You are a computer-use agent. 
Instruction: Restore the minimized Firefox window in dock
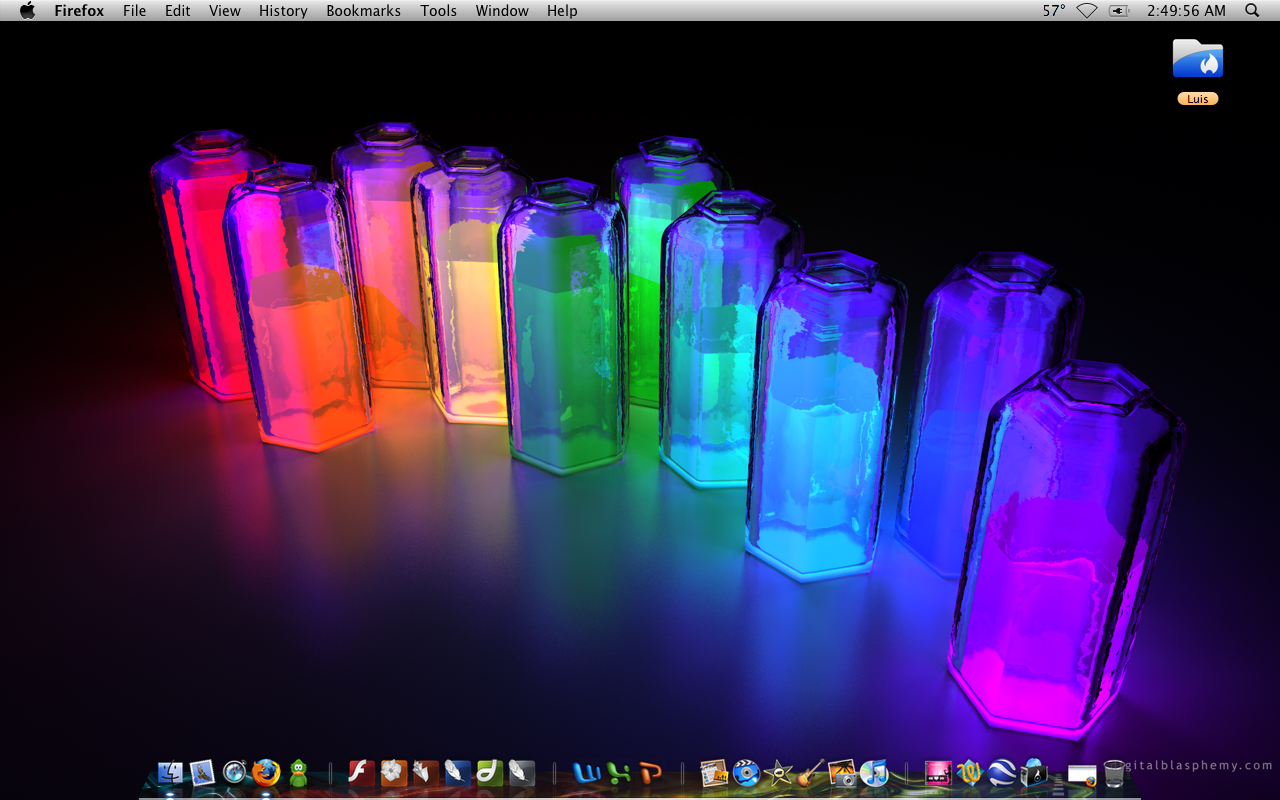pos(1082,774)
